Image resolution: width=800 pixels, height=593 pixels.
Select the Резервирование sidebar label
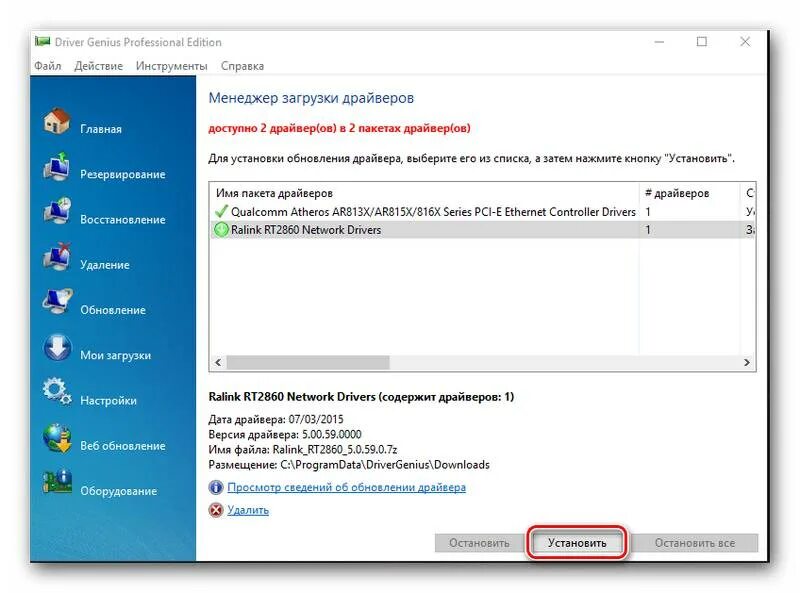tap(122, 175)
